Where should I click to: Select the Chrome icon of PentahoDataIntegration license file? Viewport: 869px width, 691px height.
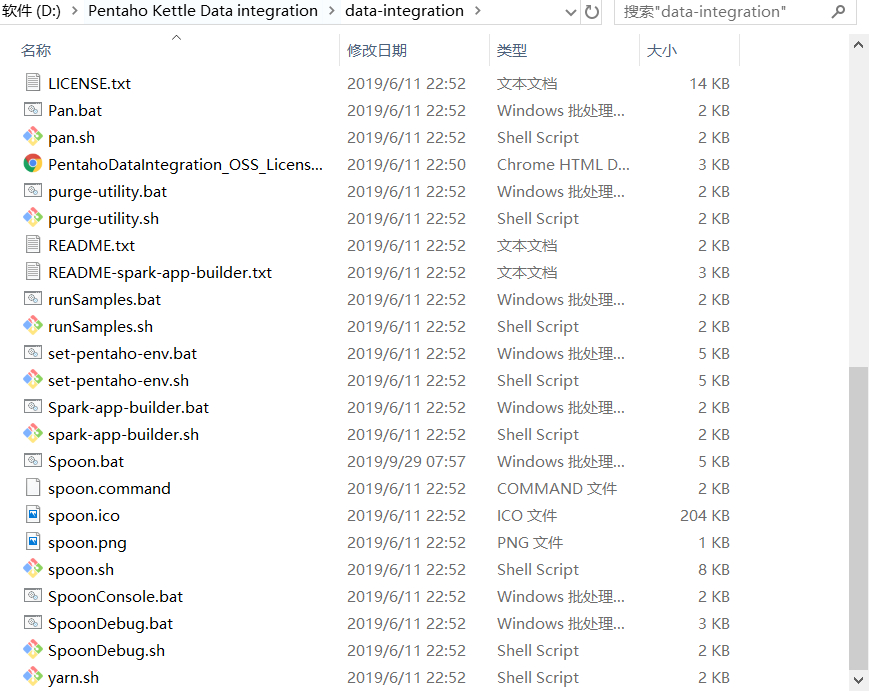point(32,165)
